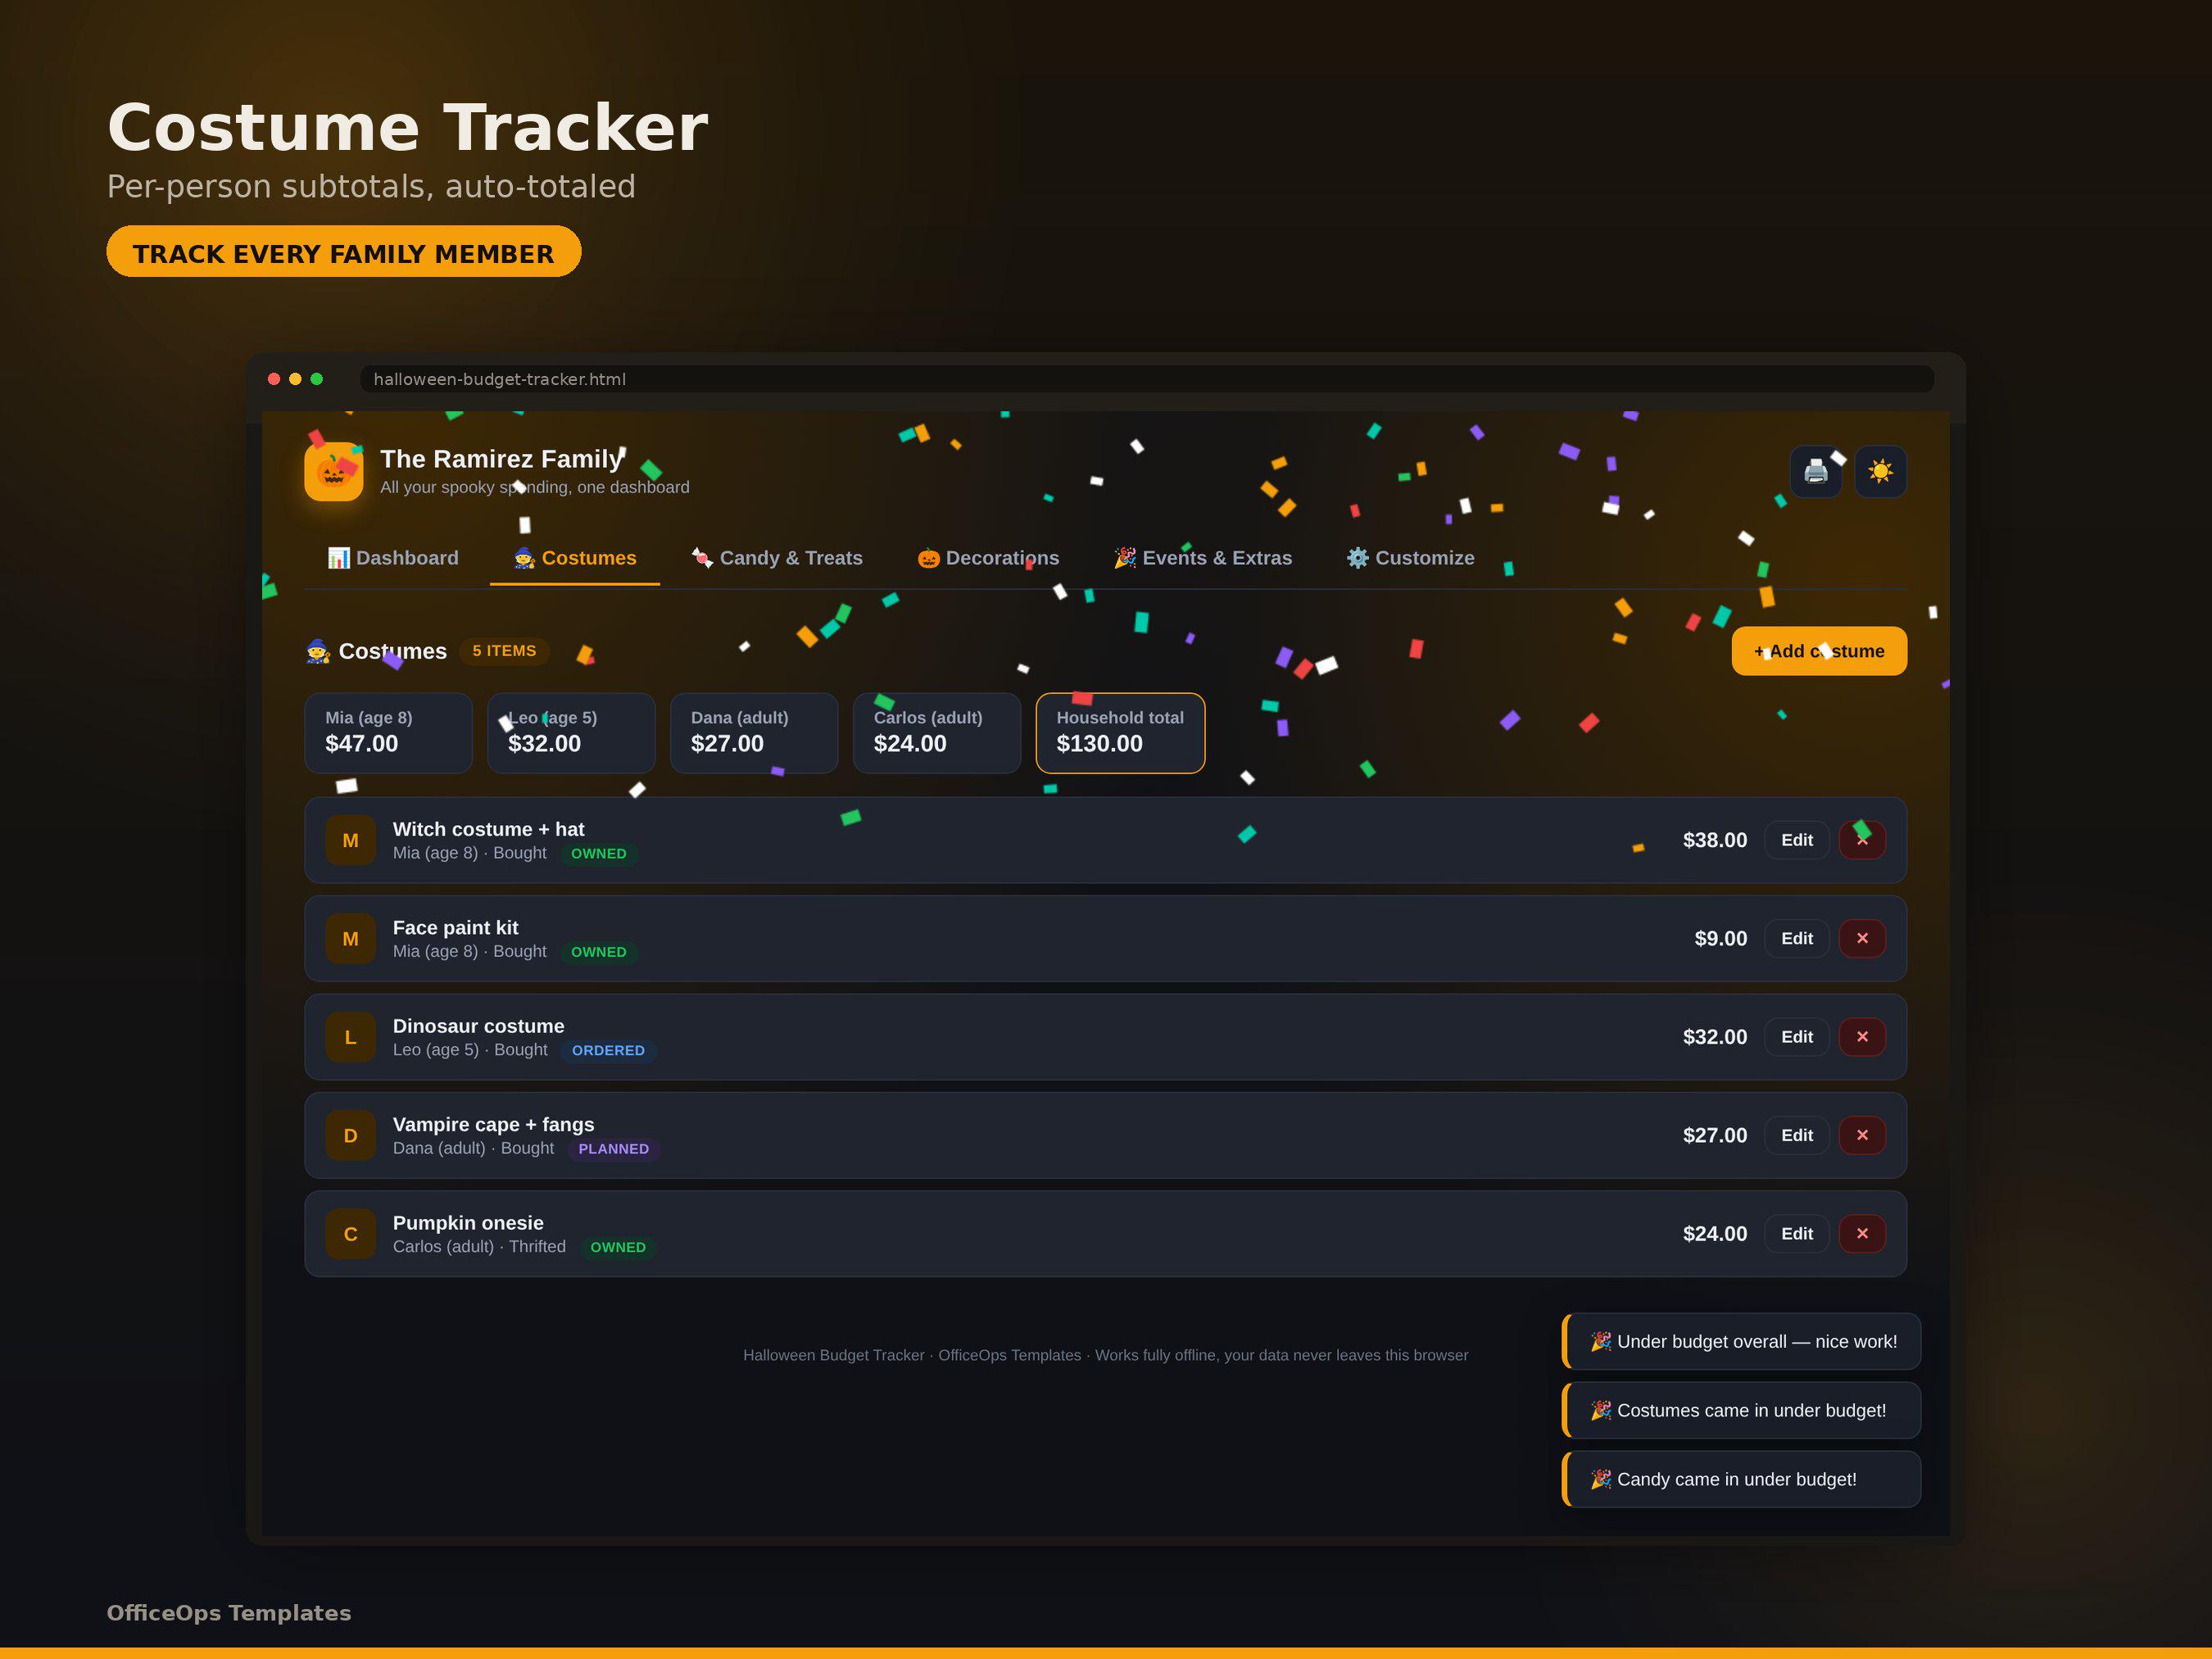2212x1659 pixels.
Task: Edit the Pumpkin onesie item
Action: (1796, 1233)
